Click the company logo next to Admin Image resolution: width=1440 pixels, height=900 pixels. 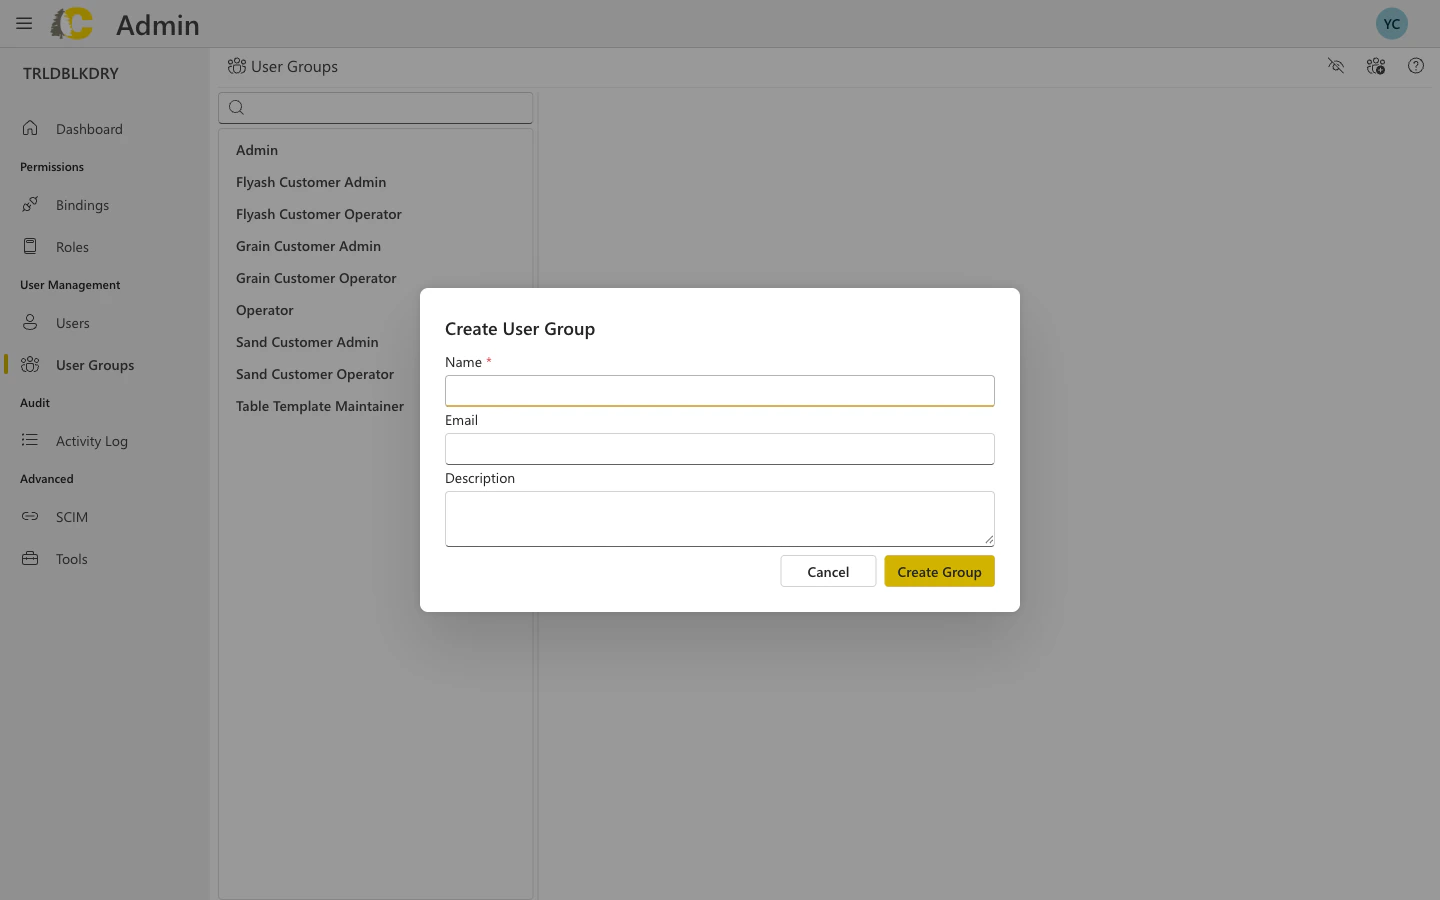click(x=71, y=24)
